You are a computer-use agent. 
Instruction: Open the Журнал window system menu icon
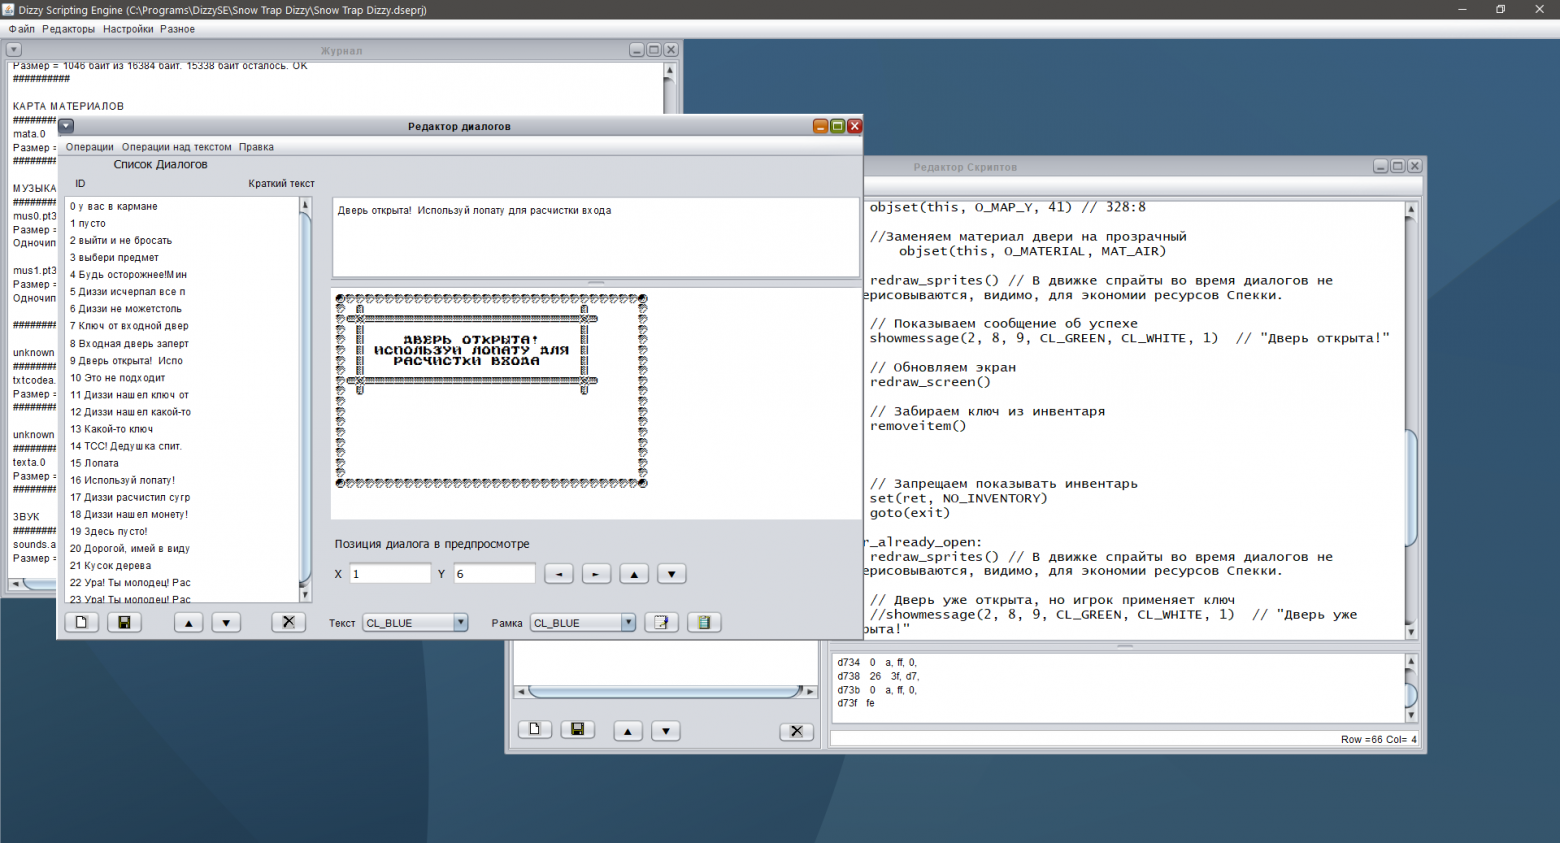click(x=14, y=50)
